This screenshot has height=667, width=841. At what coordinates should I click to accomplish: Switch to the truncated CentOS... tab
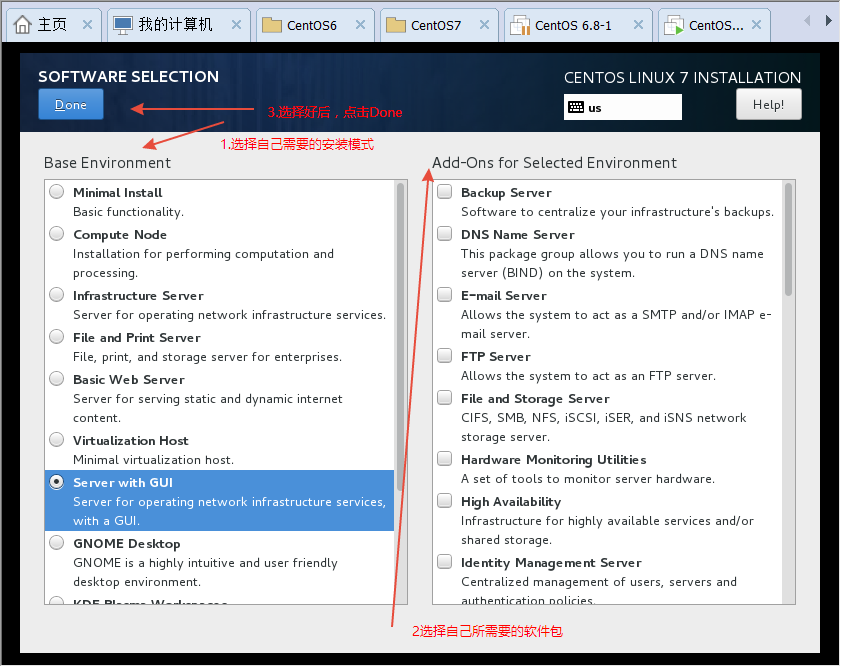coord(714,25)
